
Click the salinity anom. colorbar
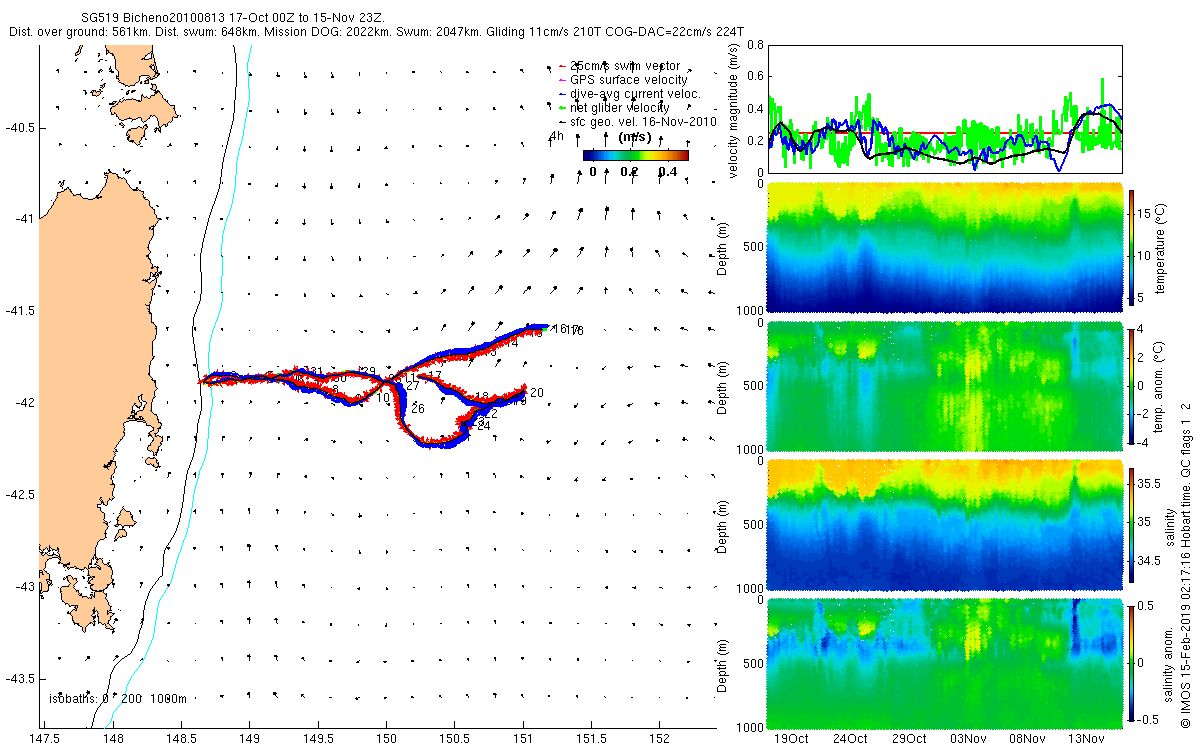click(1132, 663)
